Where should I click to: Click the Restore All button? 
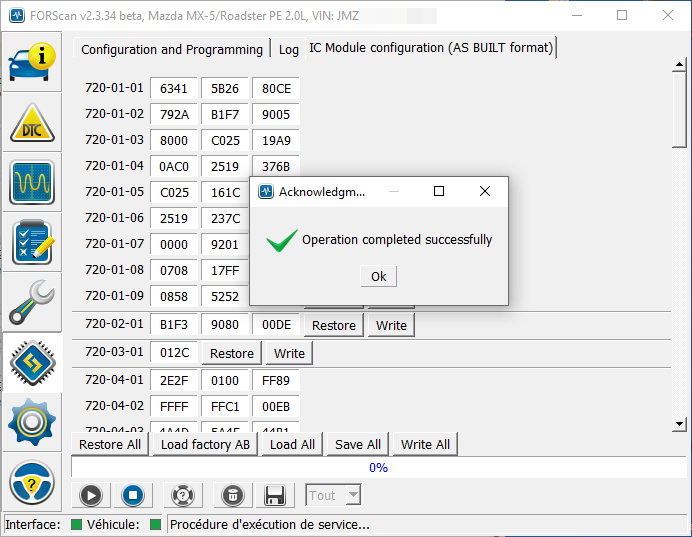110,444
